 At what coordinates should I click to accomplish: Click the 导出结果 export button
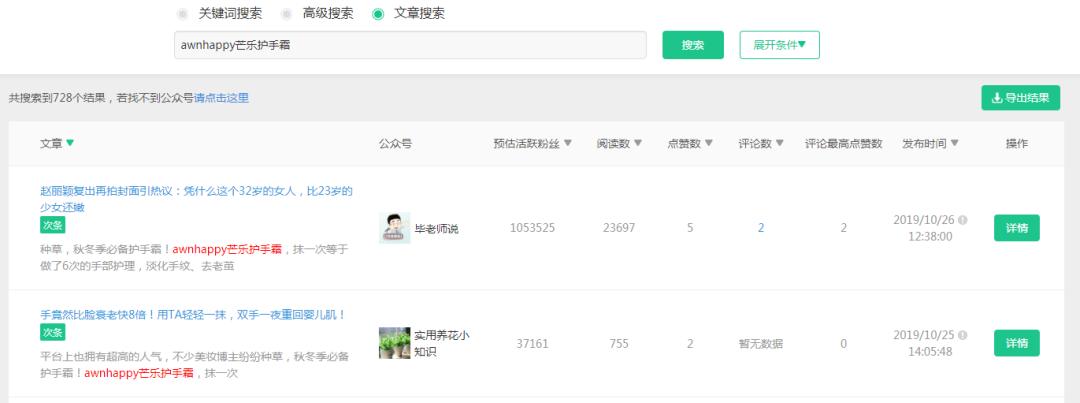pyautogui.click(x=1020, y=98)
